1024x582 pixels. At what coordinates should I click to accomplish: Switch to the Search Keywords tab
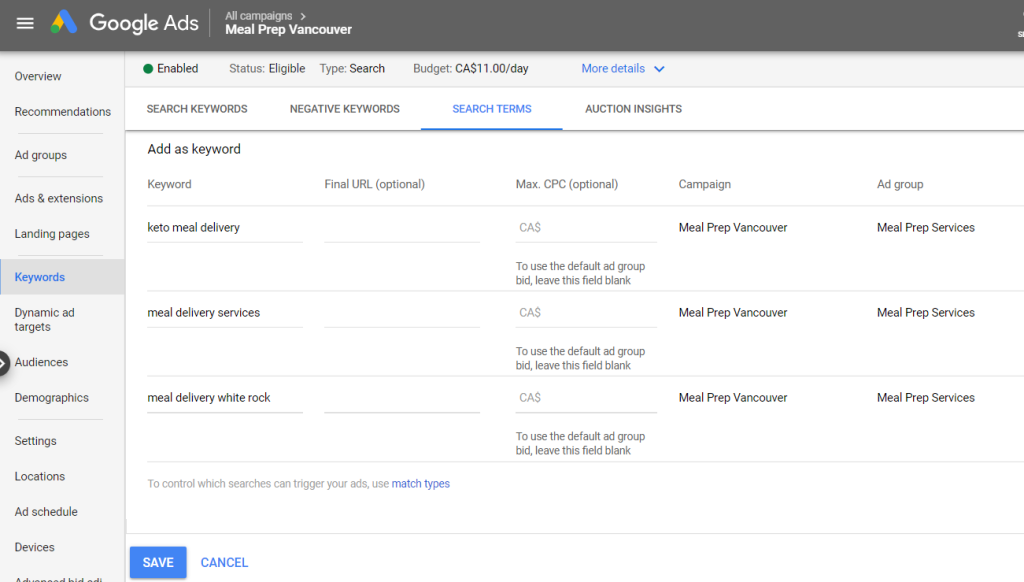197,109
